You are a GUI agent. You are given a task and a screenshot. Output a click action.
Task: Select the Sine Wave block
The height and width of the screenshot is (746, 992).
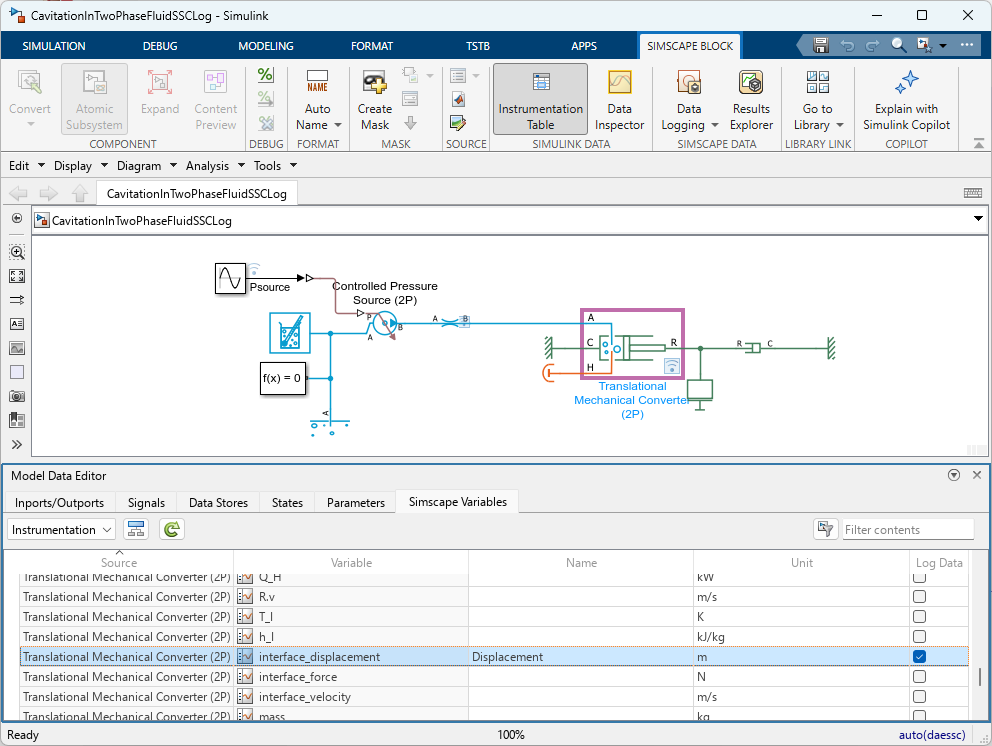coord(230,278)
